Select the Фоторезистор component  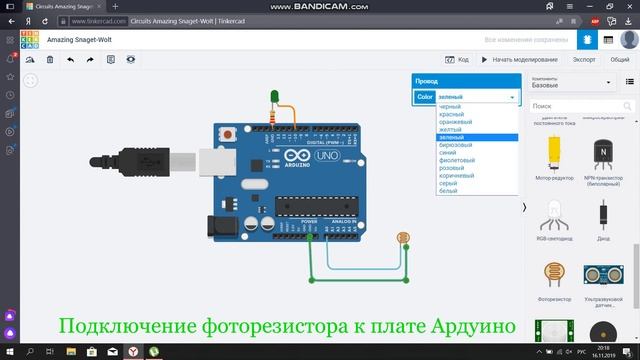click(x=554, y=282)
